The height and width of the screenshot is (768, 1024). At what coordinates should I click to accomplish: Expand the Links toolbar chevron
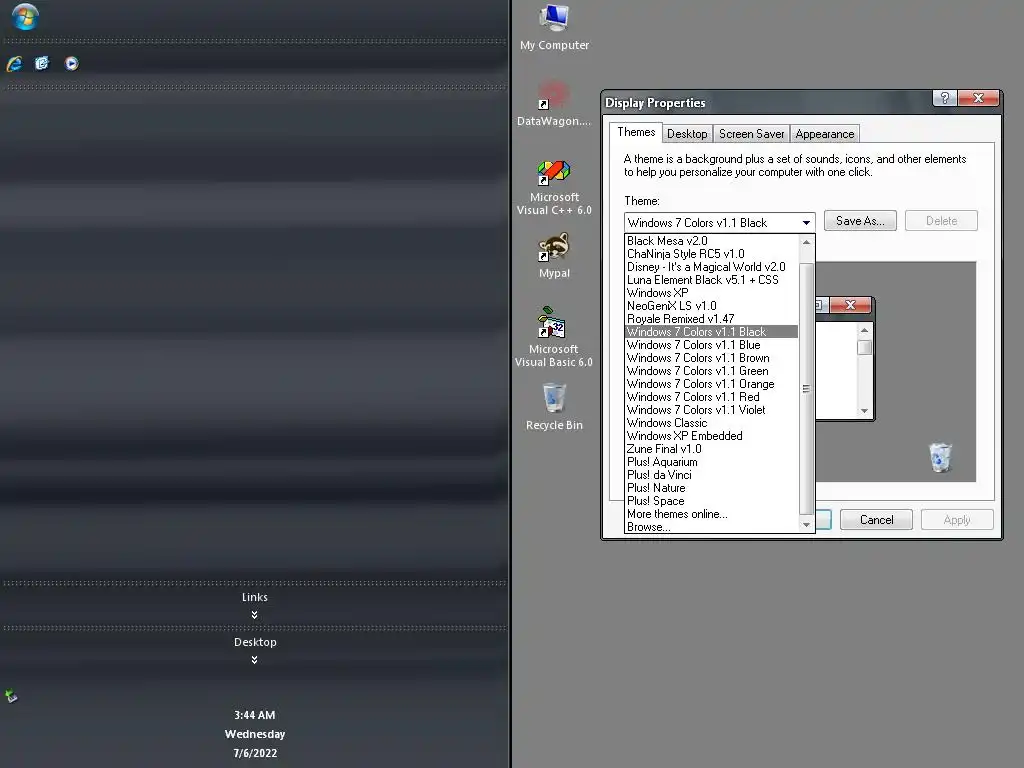(255, 615)
